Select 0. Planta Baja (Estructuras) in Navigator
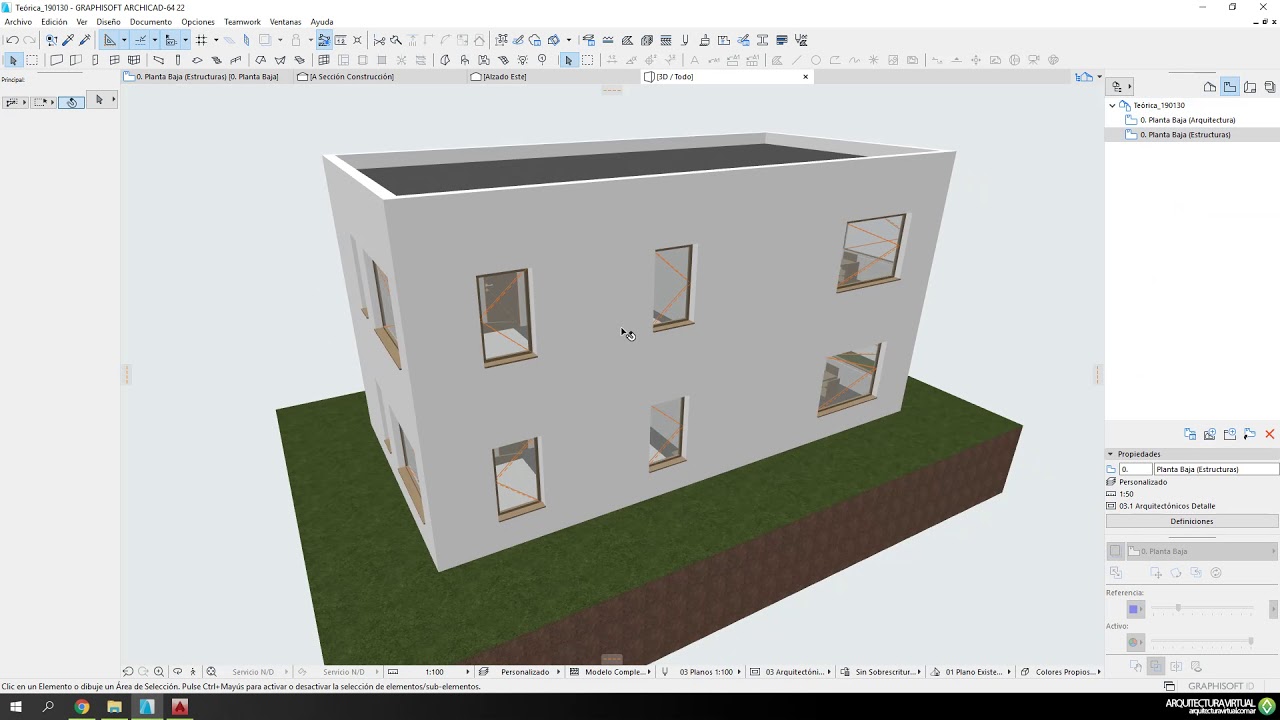 click(1186, 134)
